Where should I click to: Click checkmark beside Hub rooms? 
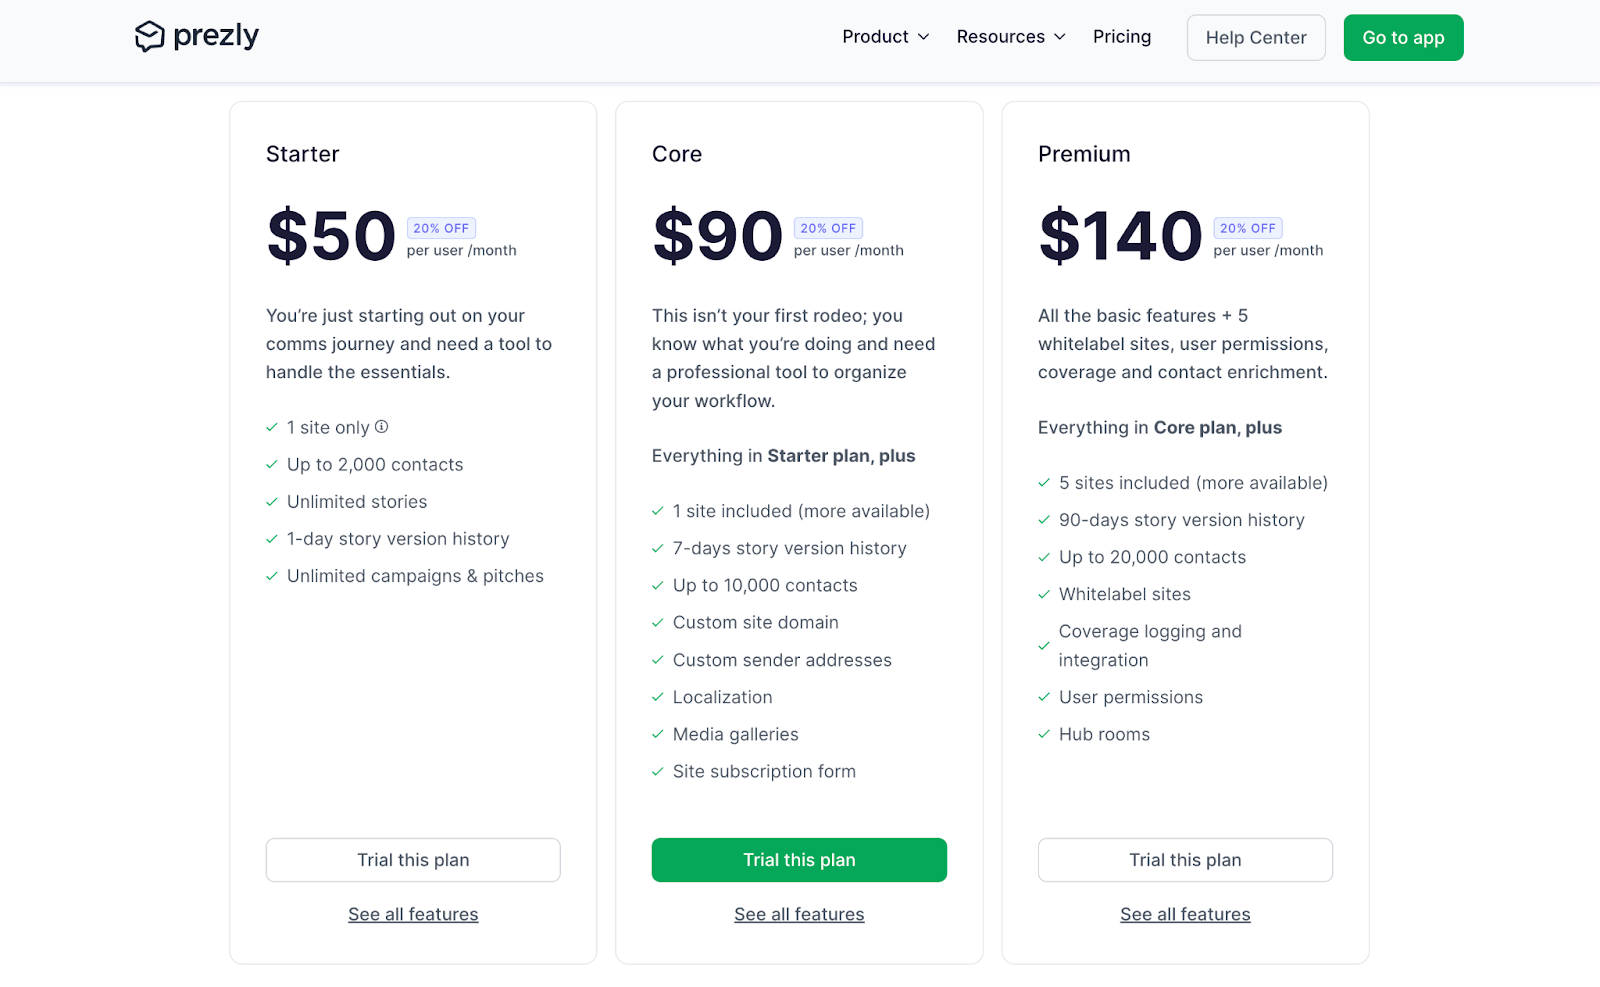tap(1044, 734)
